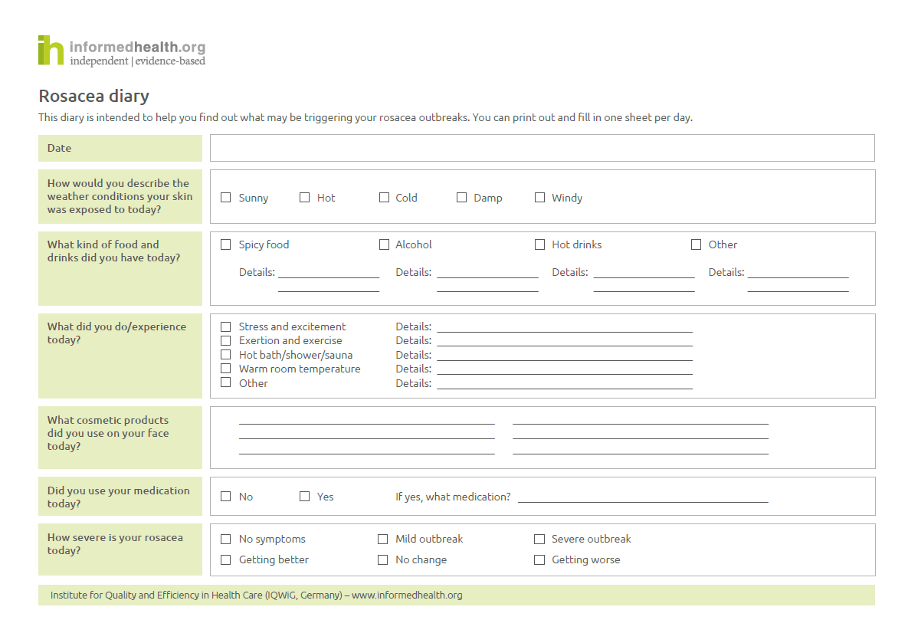
Task: Tick Warm room temperature checkbox
Action: (226, 368)
